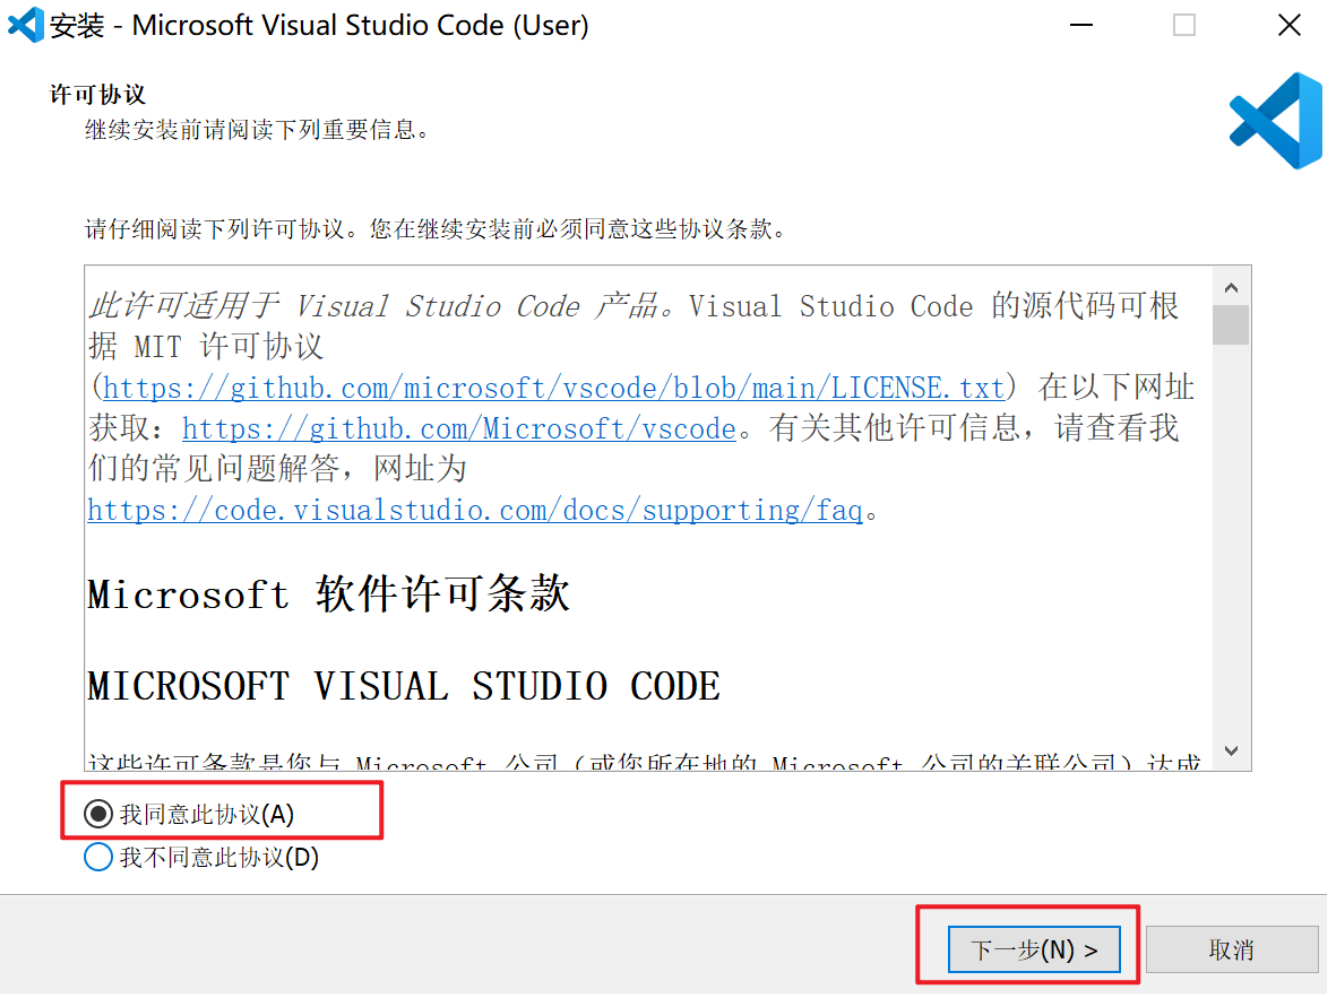Select the 我不同意此协议(D) radio button
Screen dimensions: 1327x994
click(x=97, y=857)
